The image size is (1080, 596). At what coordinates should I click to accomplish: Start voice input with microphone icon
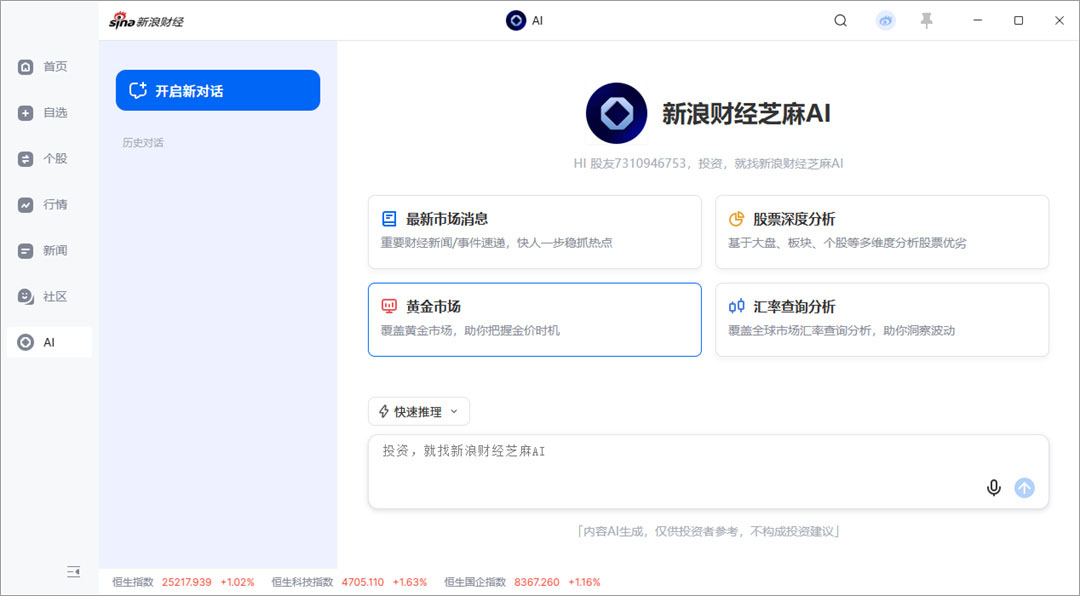[993, 488]
